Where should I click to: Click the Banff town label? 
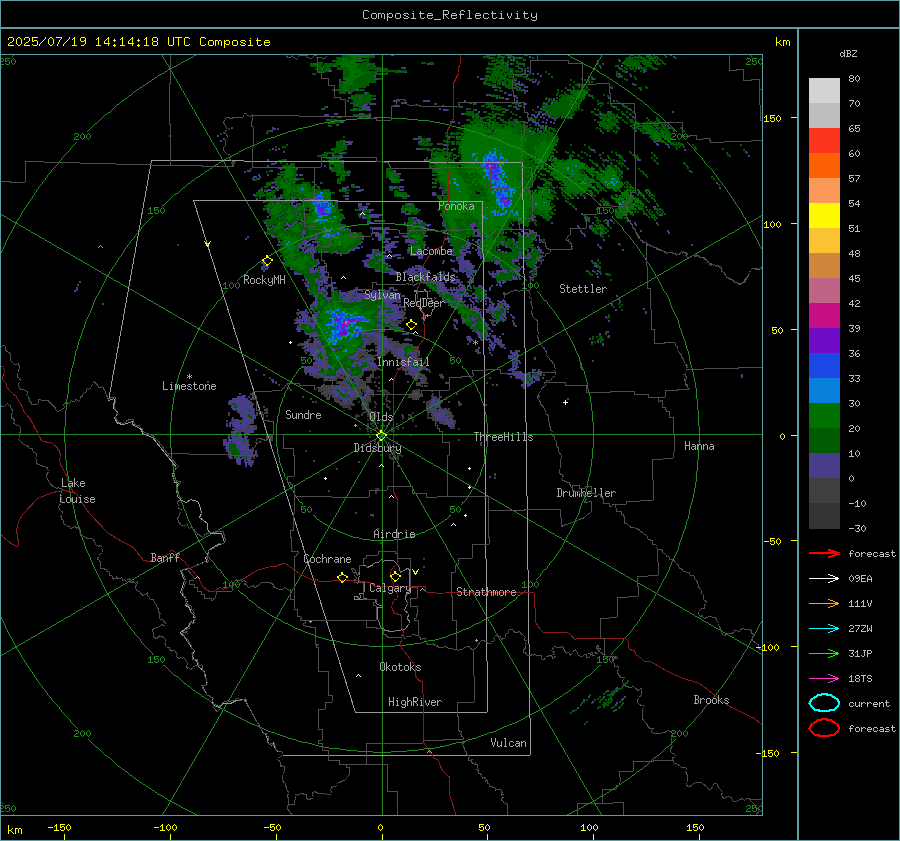165,557
